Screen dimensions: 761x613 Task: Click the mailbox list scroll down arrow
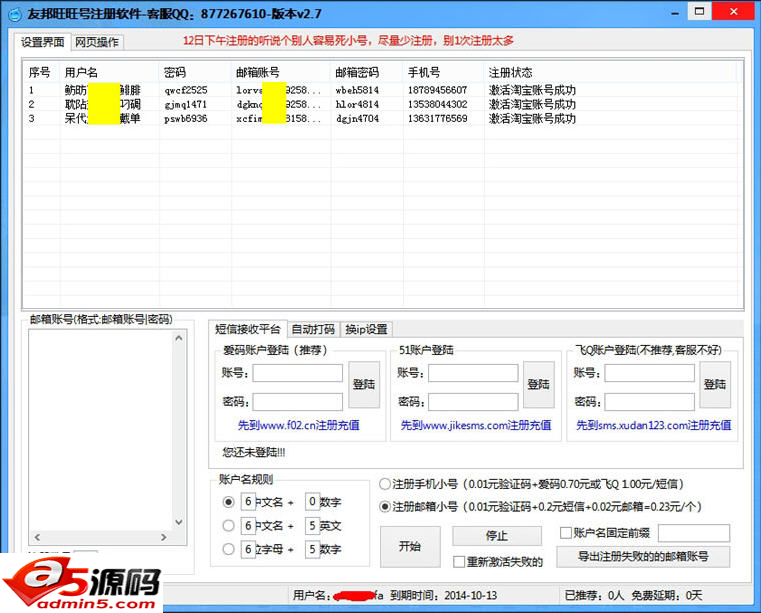179,522
